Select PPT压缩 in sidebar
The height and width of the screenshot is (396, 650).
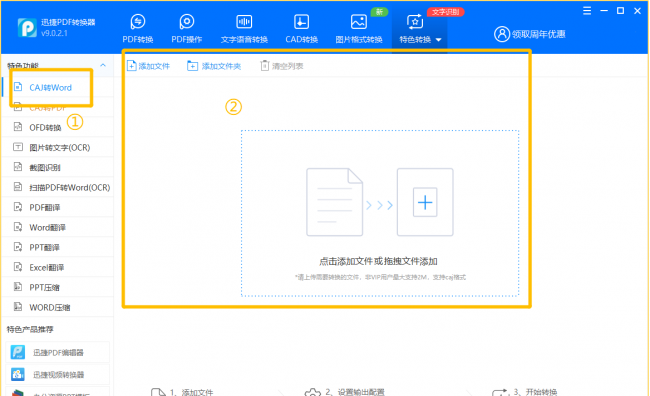pos(58,287)
